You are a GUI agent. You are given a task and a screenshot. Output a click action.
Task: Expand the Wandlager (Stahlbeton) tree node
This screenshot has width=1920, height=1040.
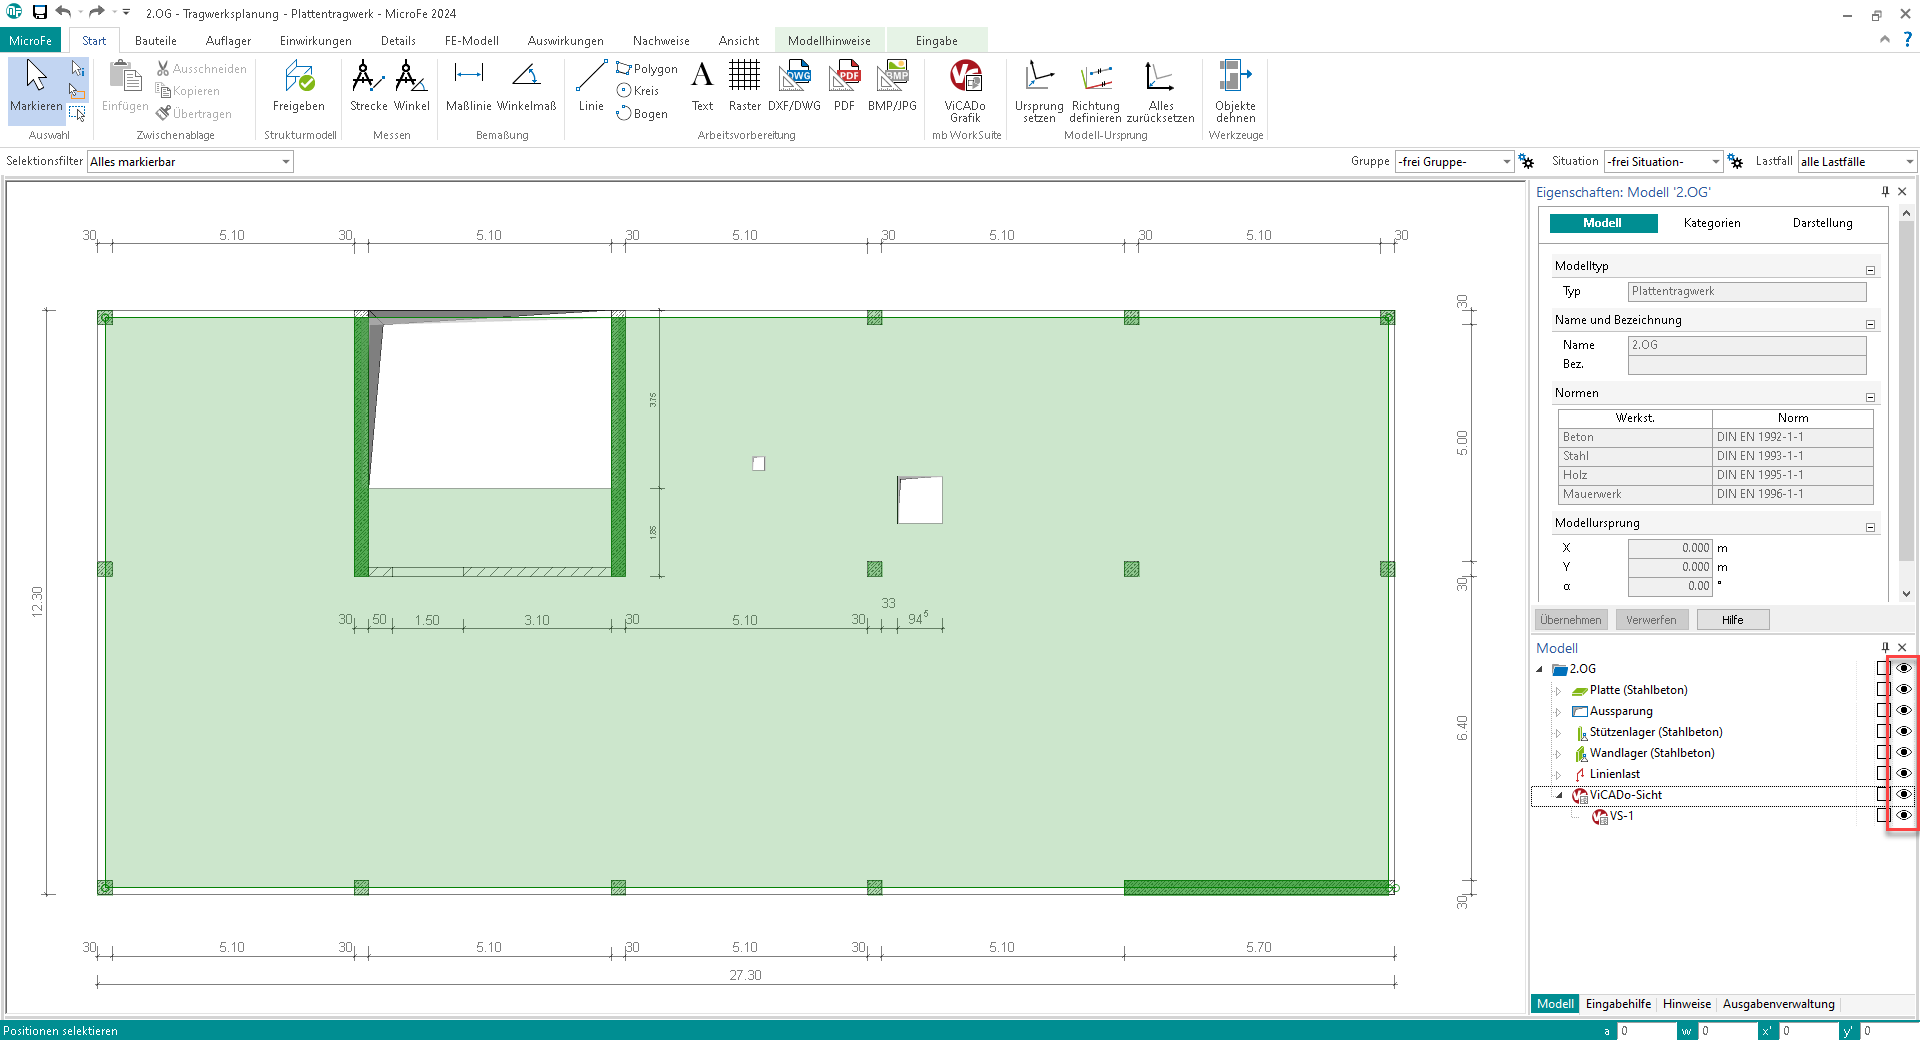(x=1558, y=754)
